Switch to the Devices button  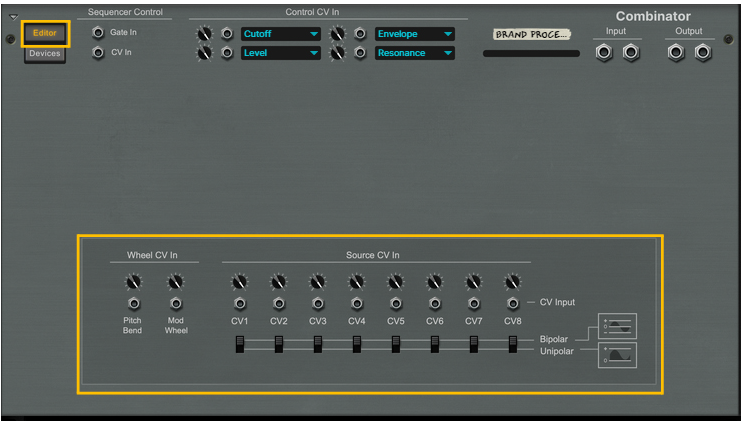click(x=45, y=54)
